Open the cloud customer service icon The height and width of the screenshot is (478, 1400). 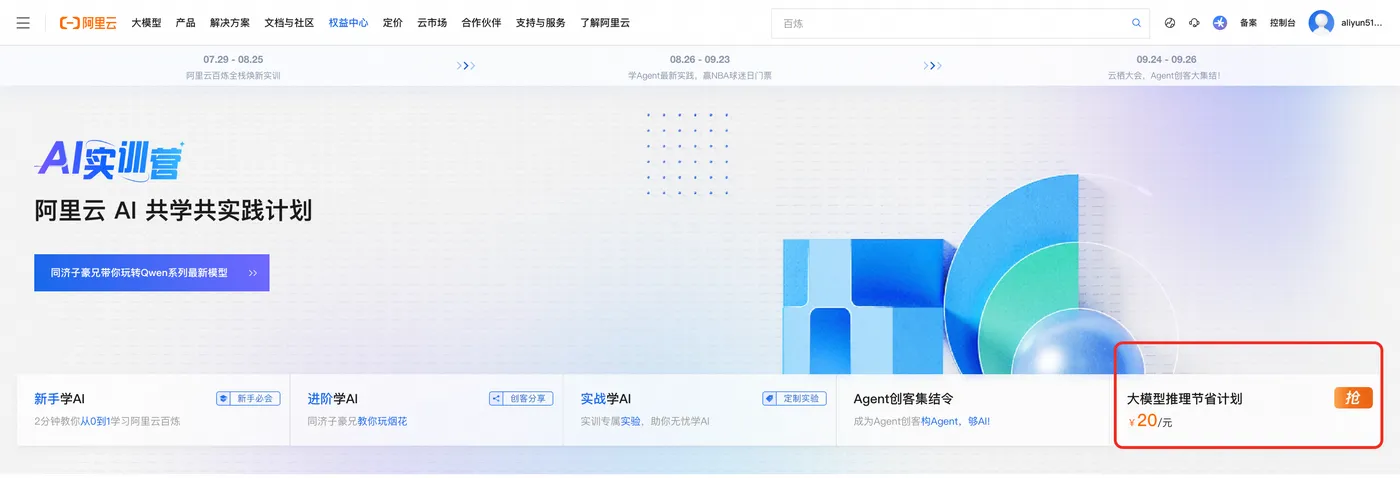pyautogui.click(x=1194, y=22)
